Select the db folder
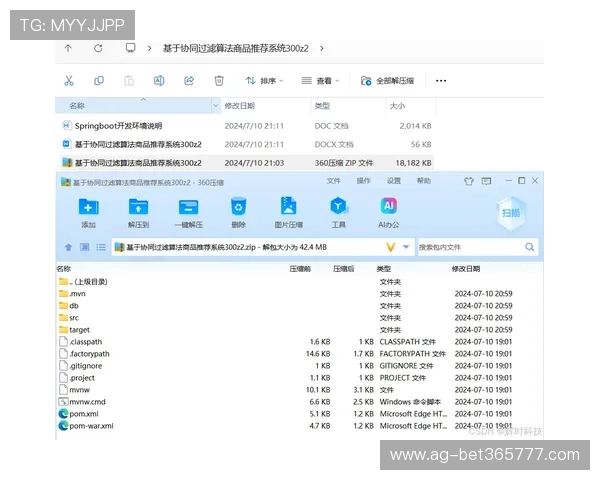 tap(69, 306)
